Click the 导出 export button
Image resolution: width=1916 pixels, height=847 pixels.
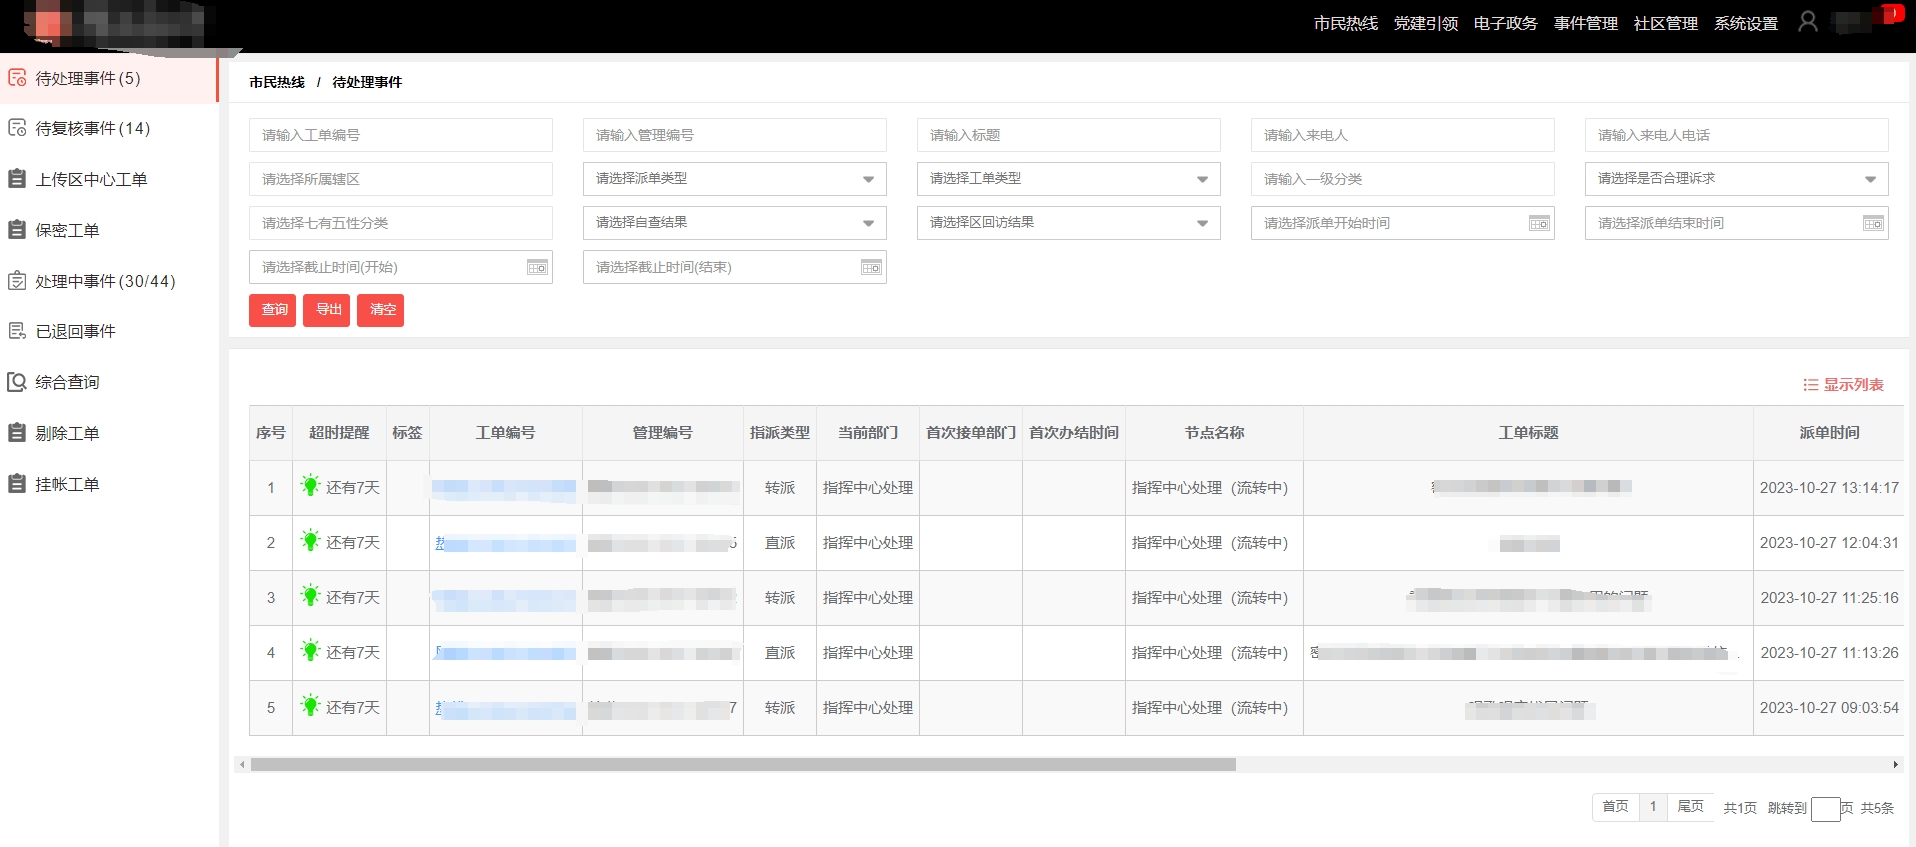point(326,310)
